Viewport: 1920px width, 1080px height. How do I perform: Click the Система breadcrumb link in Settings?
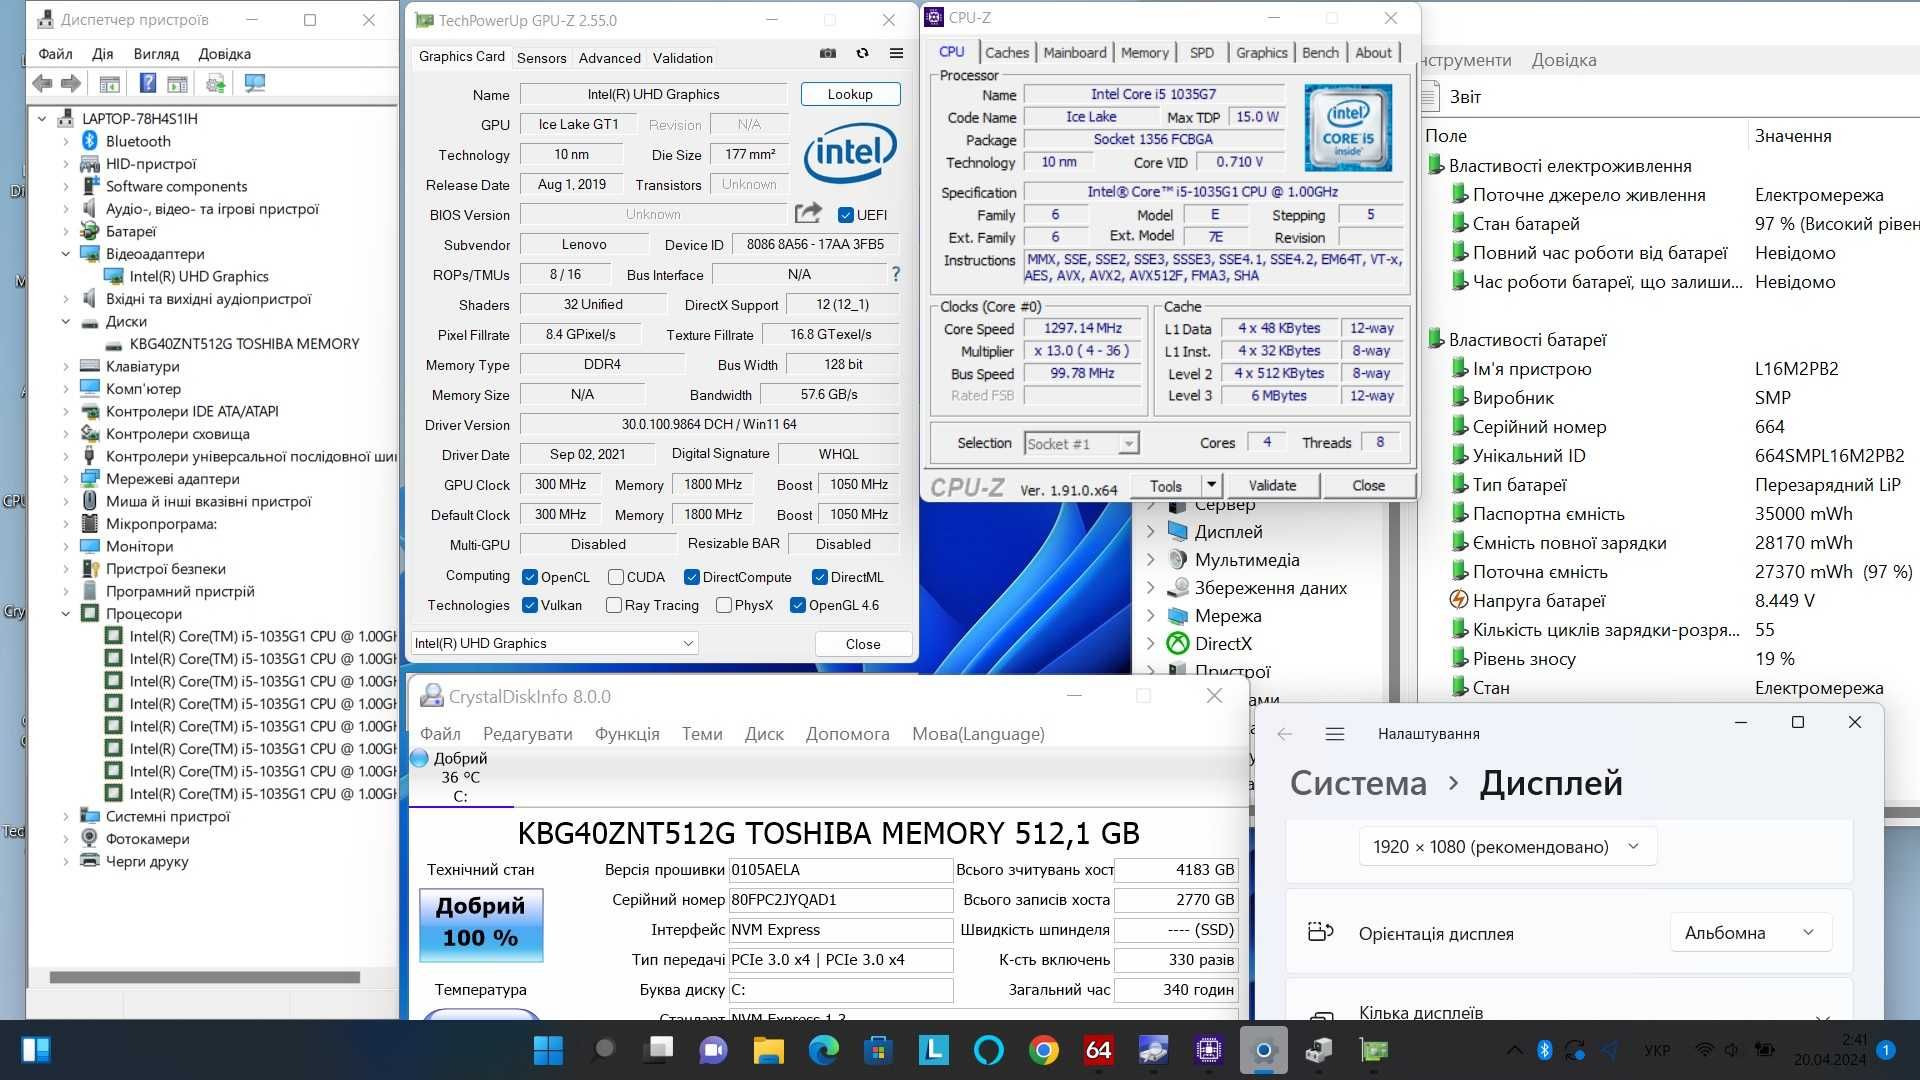[x=1357, y=783]
